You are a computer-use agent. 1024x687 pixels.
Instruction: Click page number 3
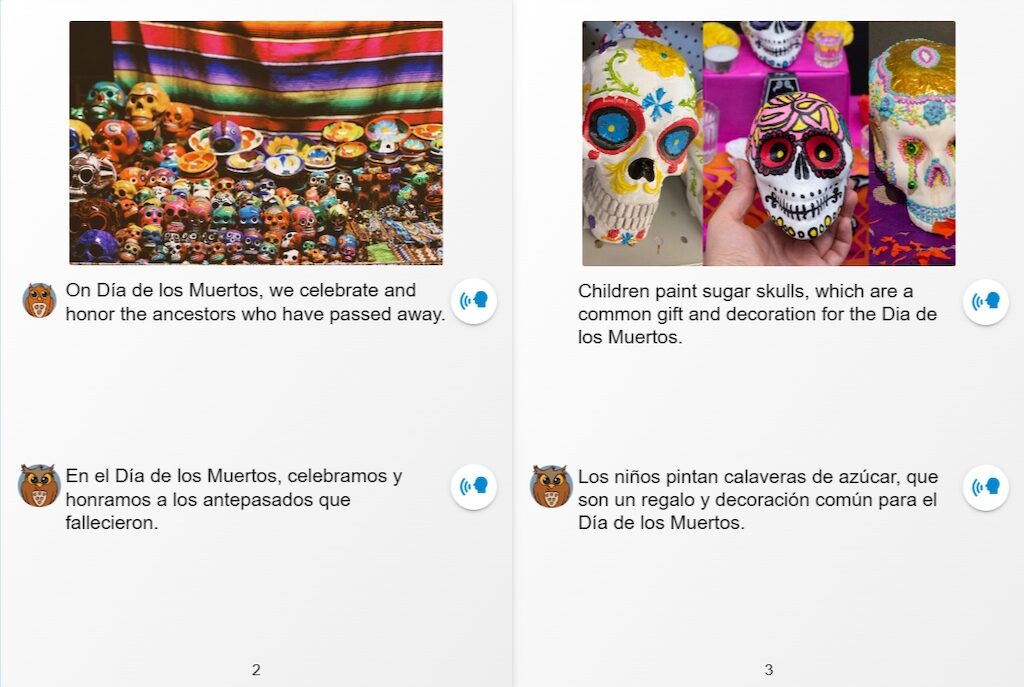pos(769,669)
